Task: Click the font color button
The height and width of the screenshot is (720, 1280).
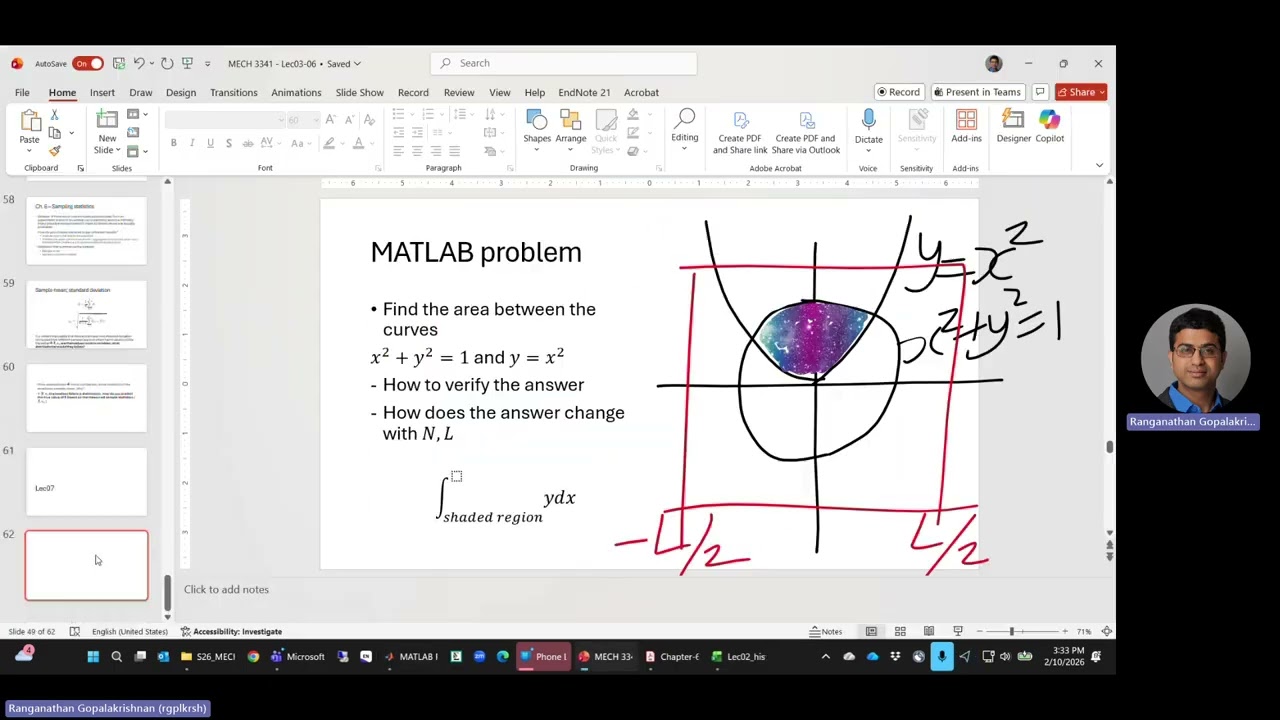Action: (358, 143)
